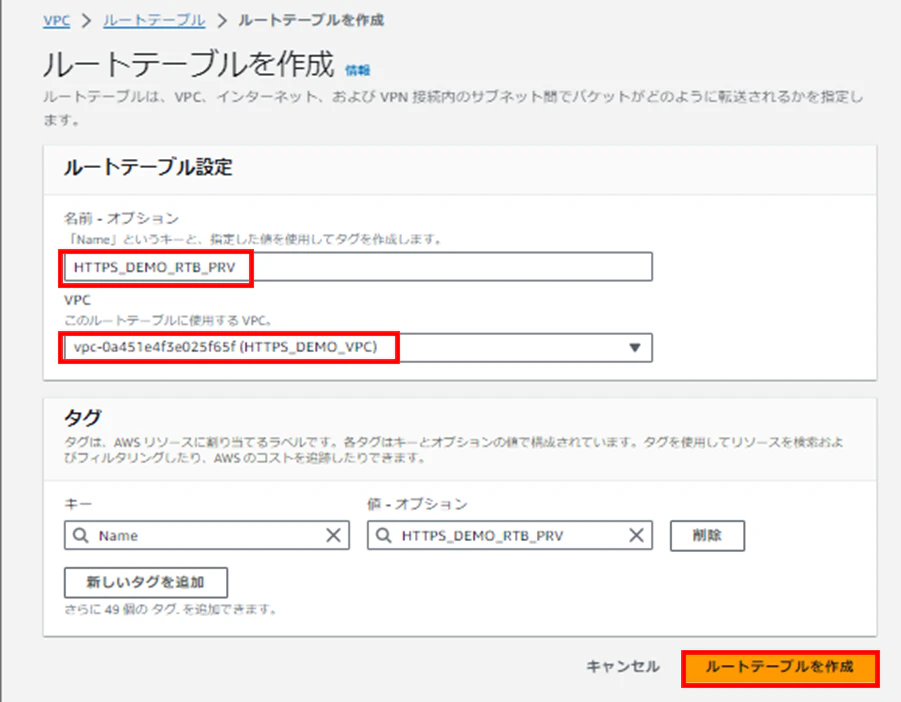Click the search icon in key field
901x702 pixels.
80,535
